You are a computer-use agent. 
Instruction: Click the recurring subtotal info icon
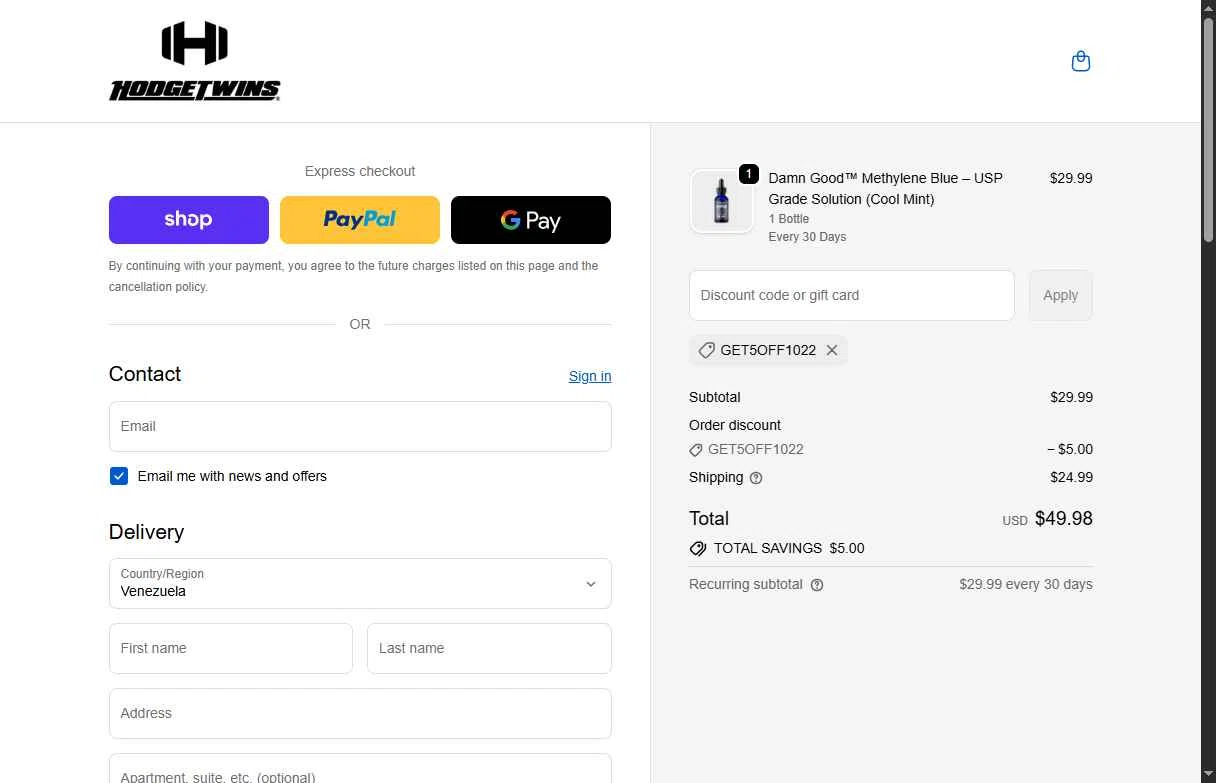click(817, 585)
